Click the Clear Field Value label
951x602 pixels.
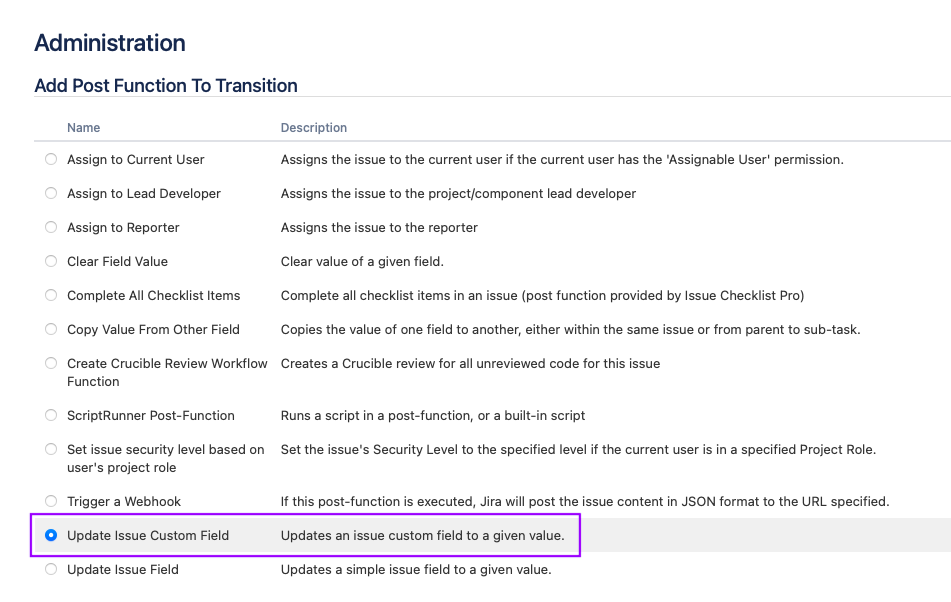[x=117, y=261]
